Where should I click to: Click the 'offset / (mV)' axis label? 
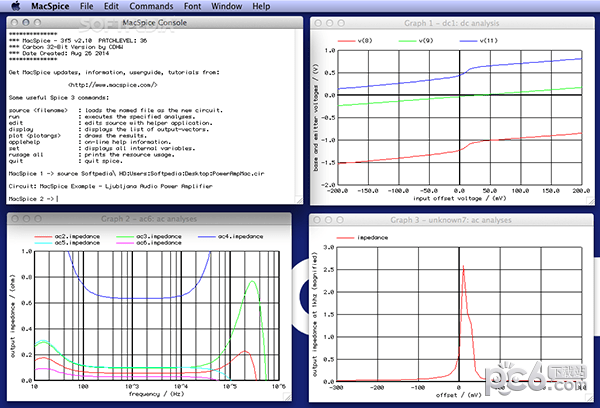(458, 395)
